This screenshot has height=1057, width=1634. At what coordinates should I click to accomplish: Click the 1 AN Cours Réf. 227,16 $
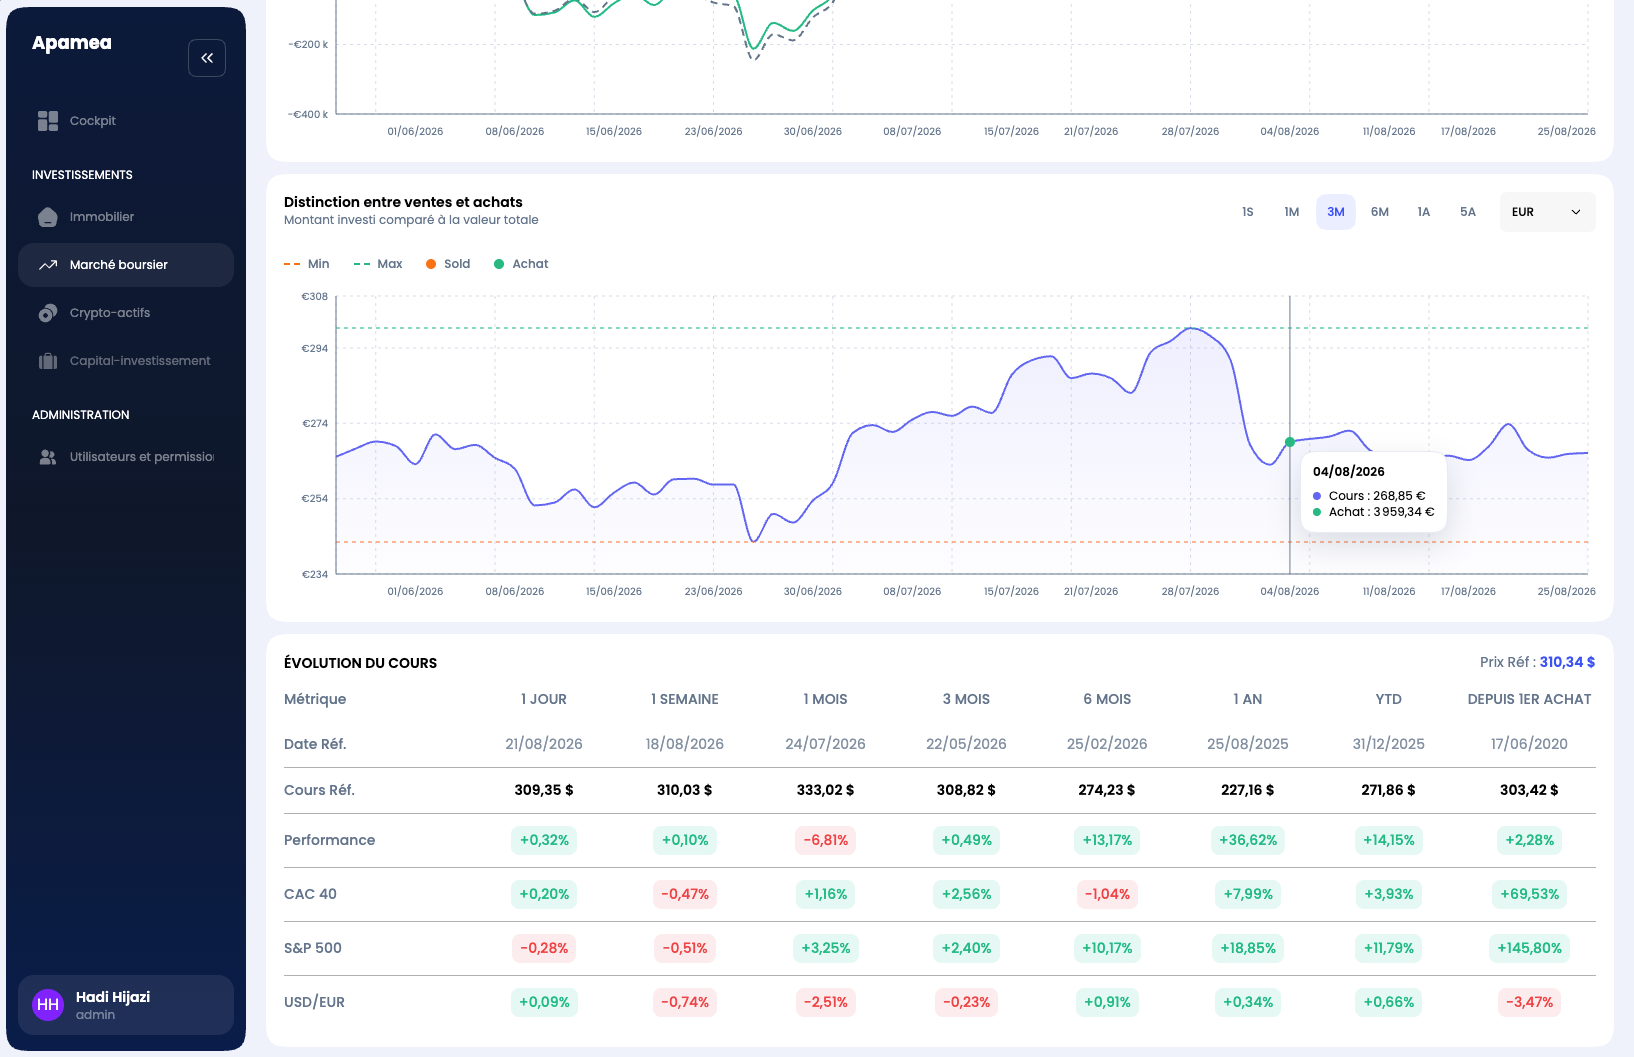[1248, 790]
